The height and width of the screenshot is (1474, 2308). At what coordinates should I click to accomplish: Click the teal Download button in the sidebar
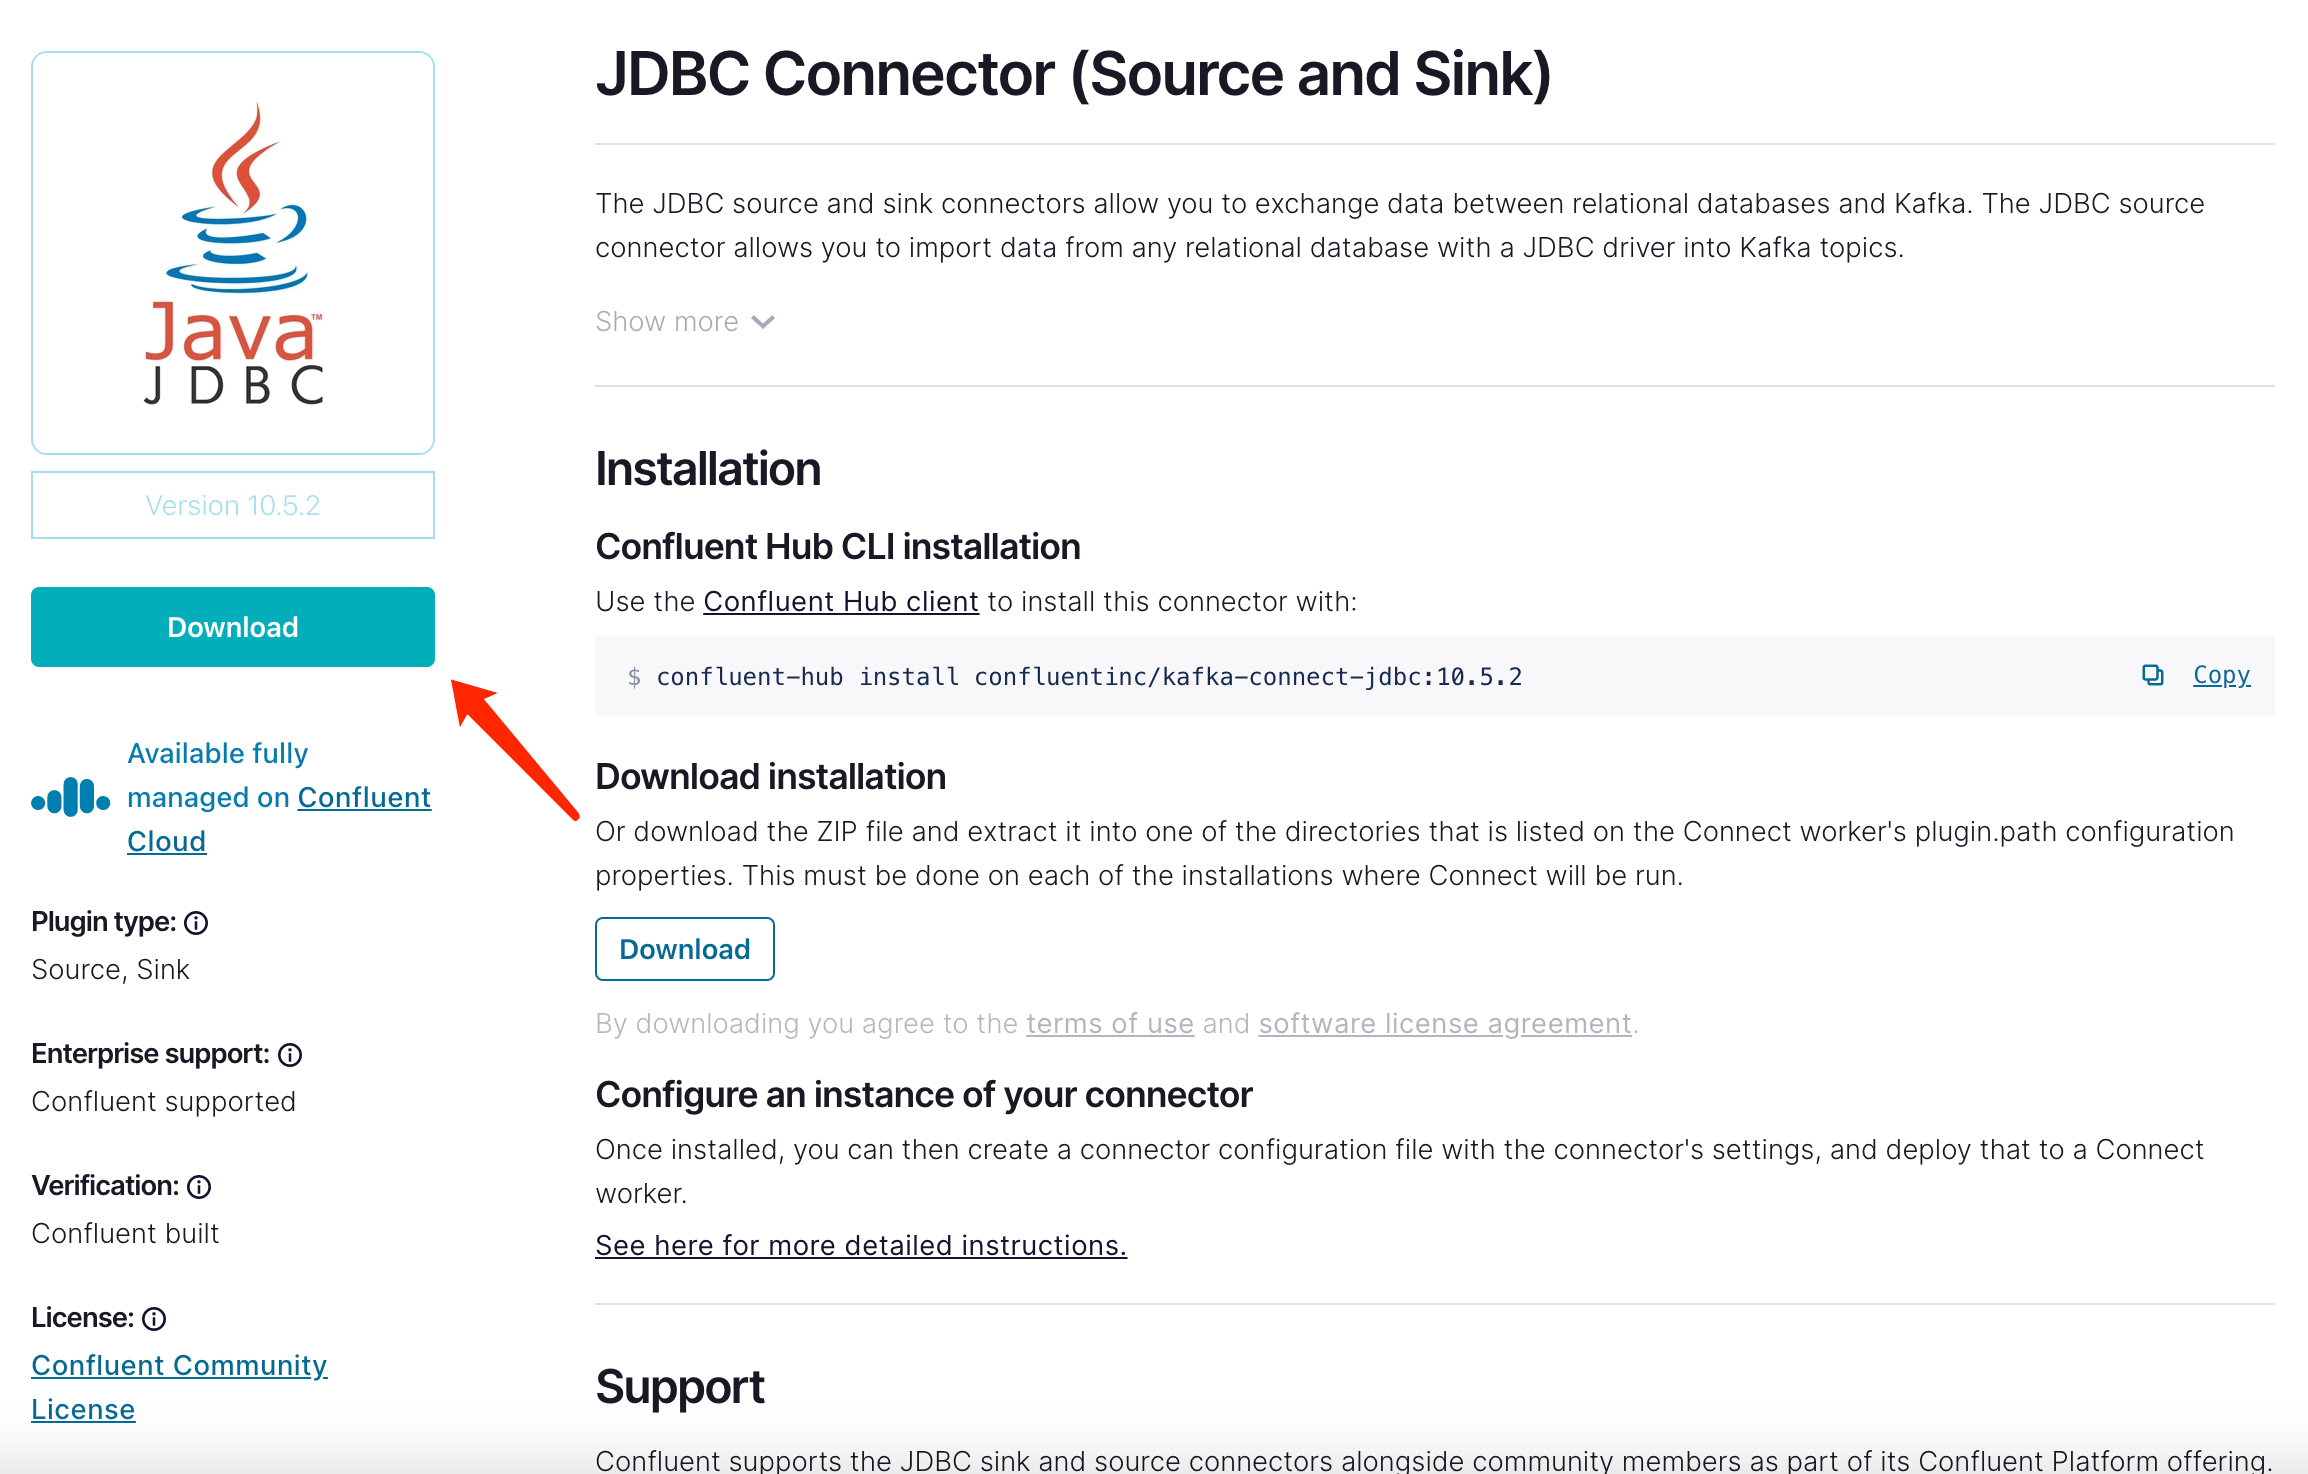pyautogui.click(x=232, y=627)
